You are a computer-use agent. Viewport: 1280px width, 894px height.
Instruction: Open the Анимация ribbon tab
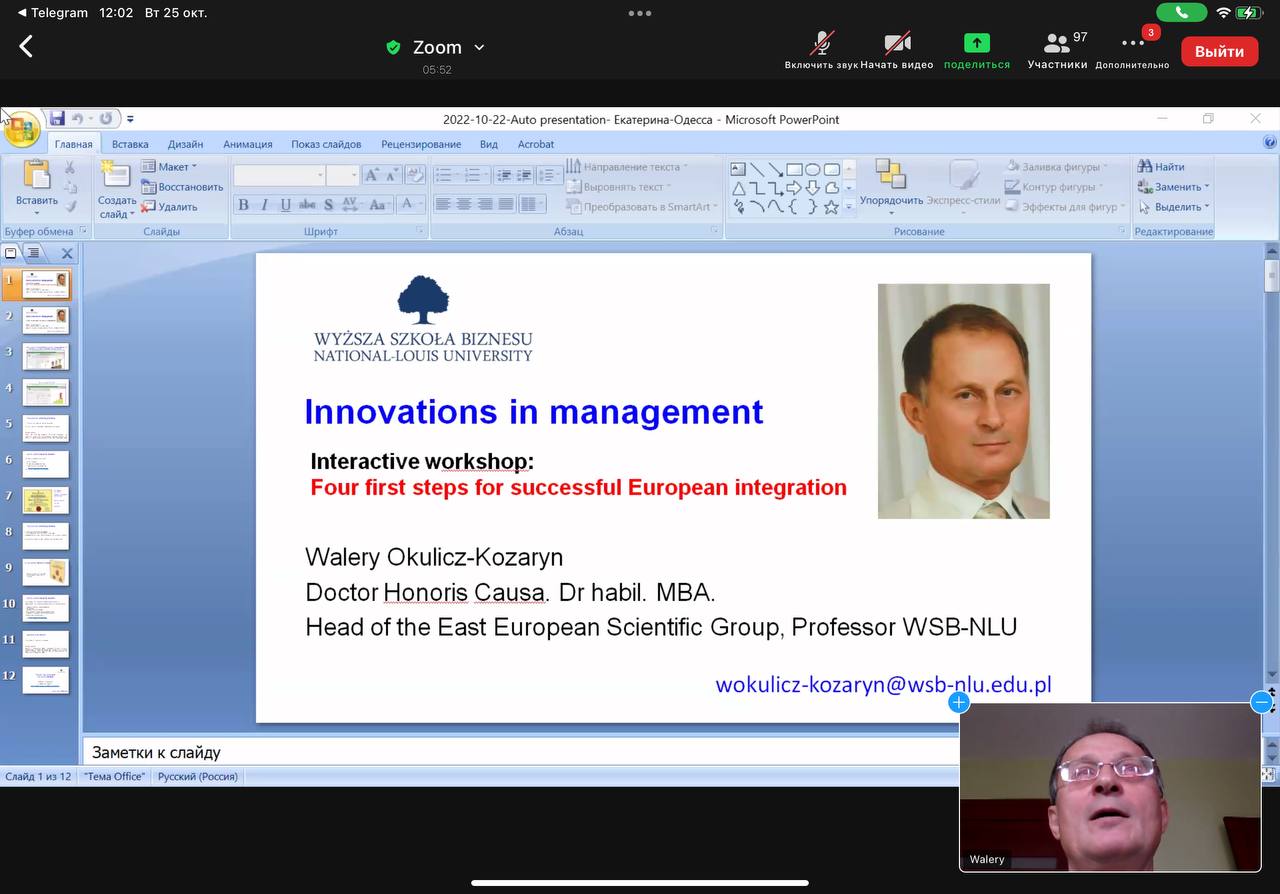tap(247, 144)
